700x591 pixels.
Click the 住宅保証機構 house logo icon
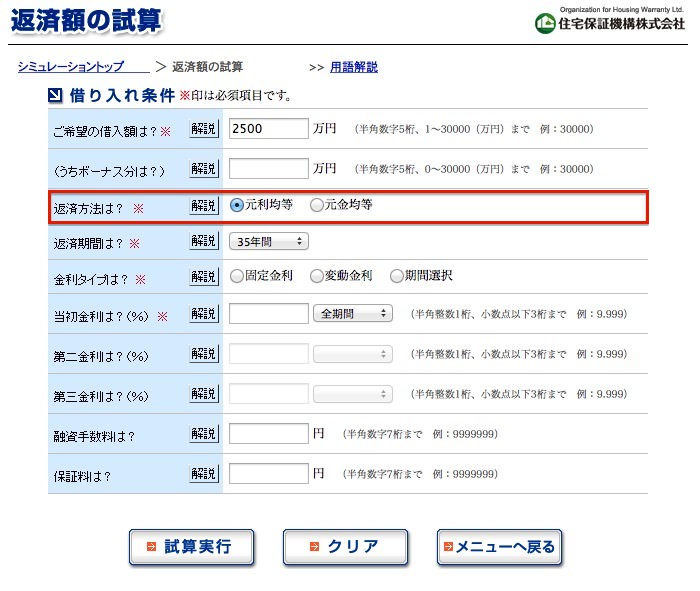(545, 23)
